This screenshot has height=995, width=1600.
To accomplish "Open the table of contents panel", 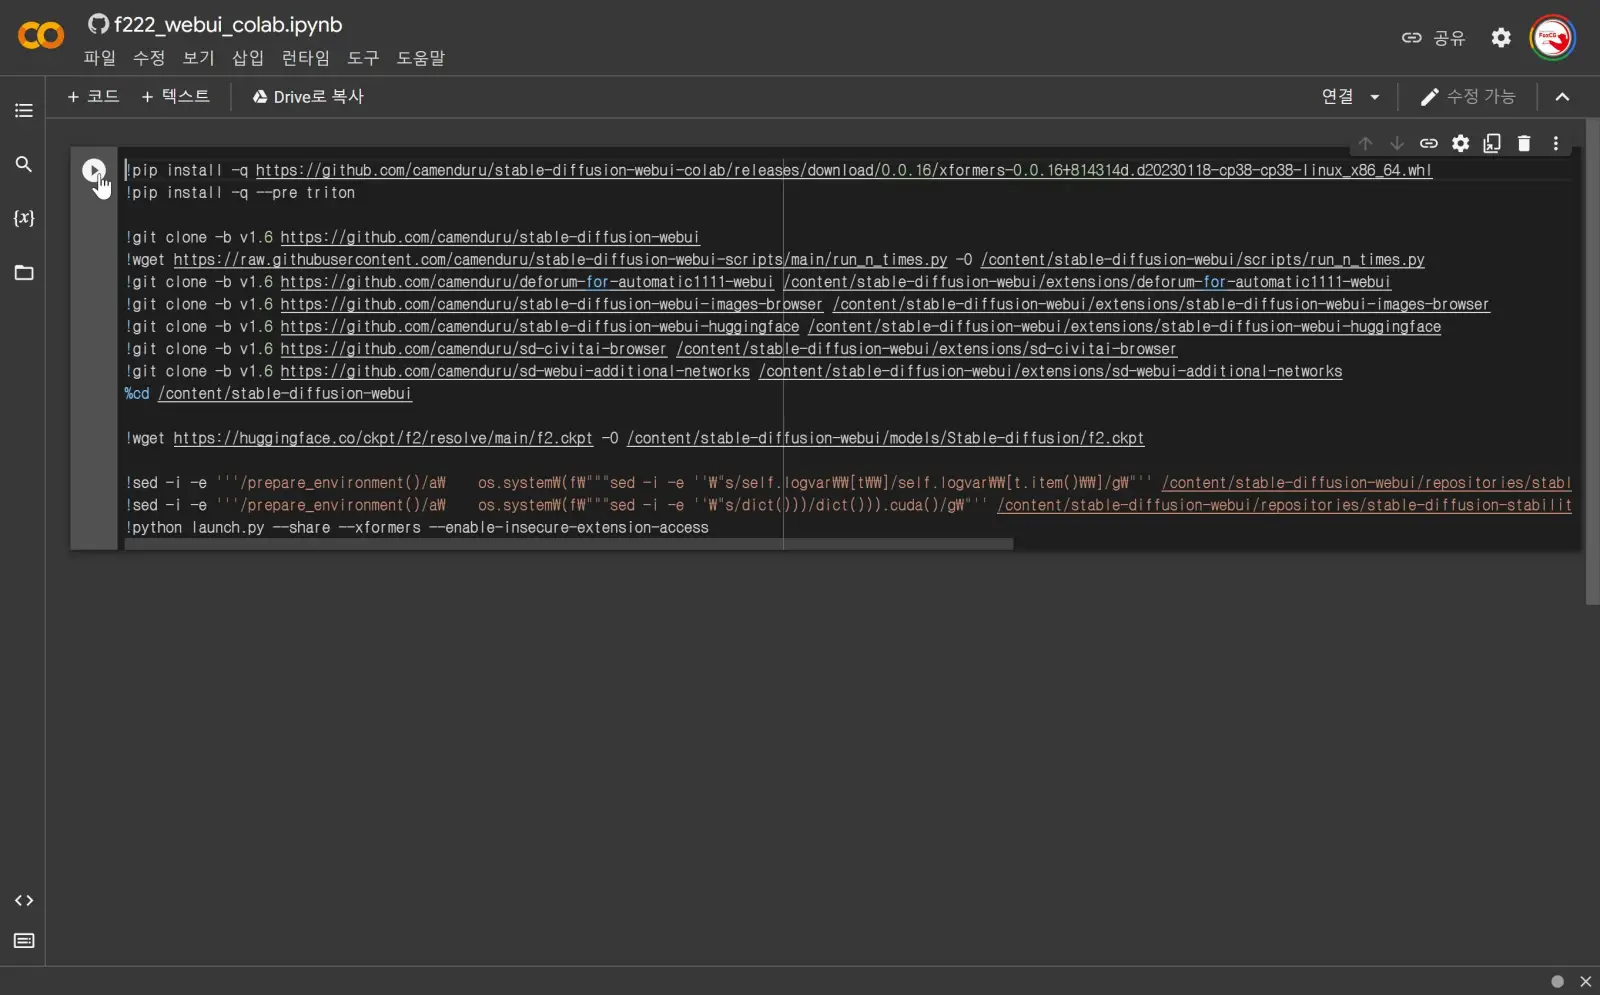I will tap(24, 110).
